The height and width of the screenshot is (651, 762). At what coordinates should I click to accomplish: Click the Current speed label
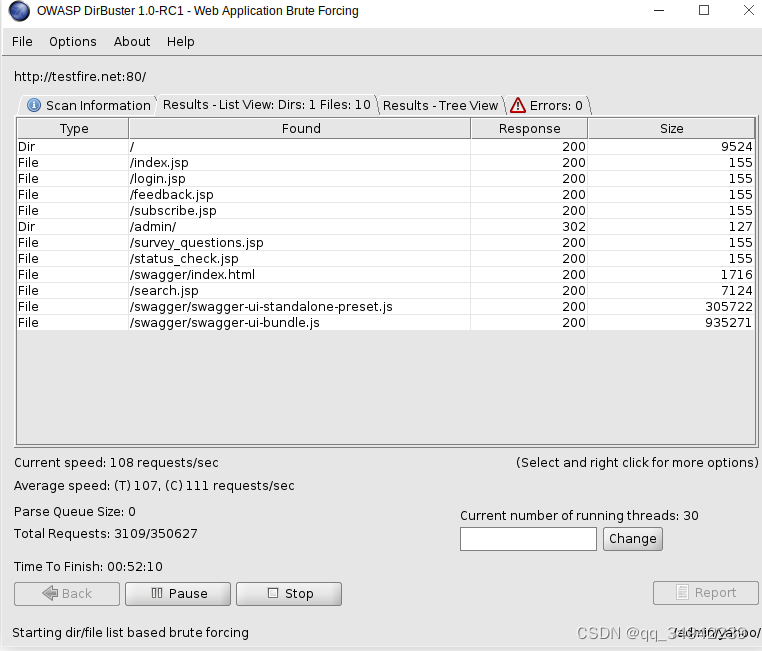116,463
